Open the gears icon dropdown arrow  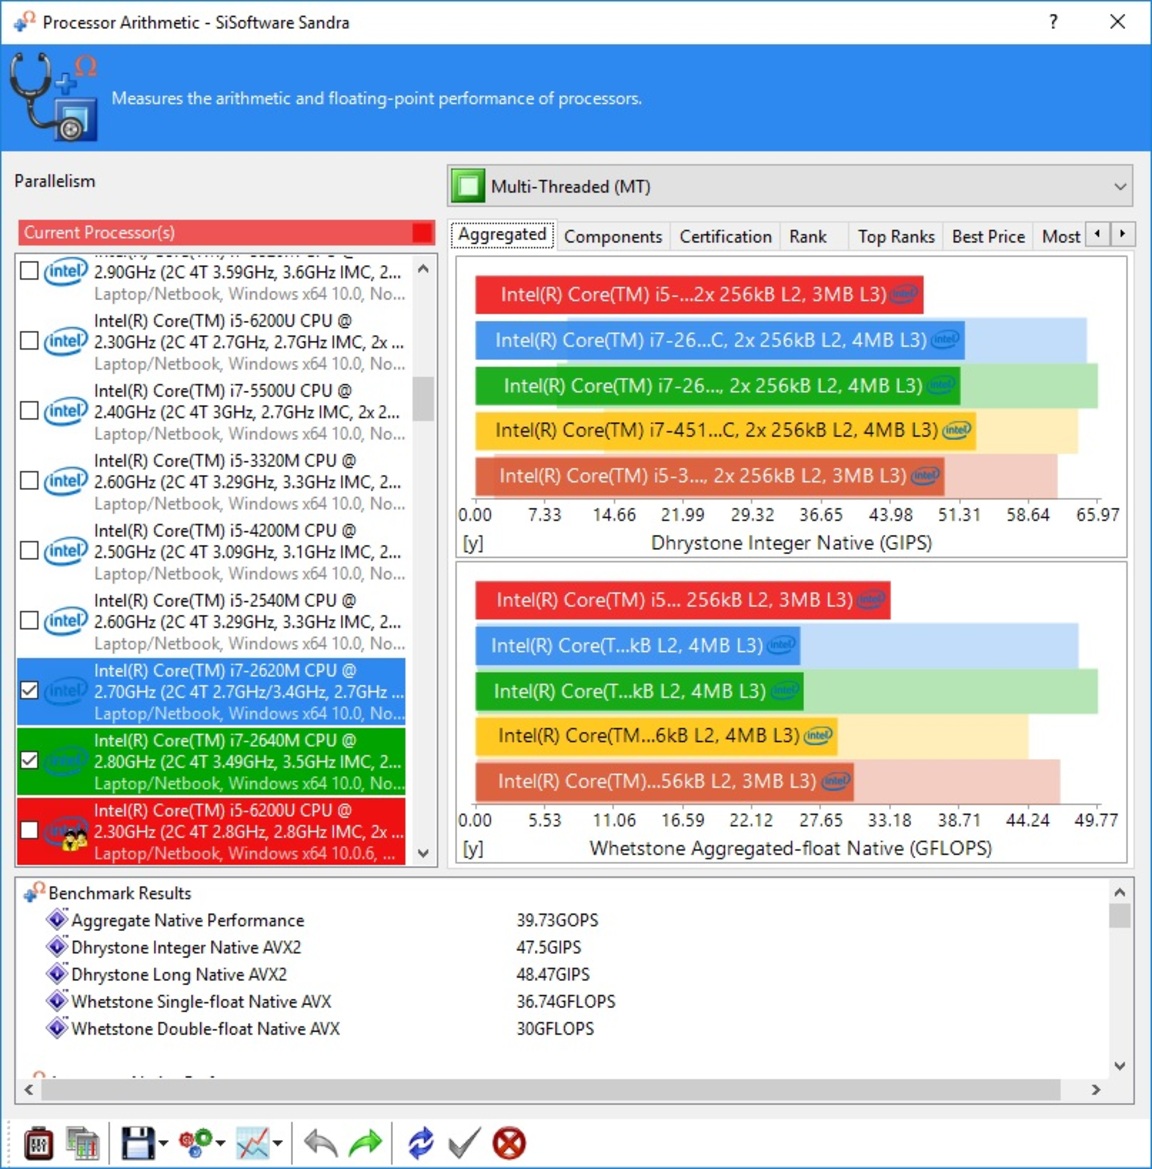[221, 1143]
